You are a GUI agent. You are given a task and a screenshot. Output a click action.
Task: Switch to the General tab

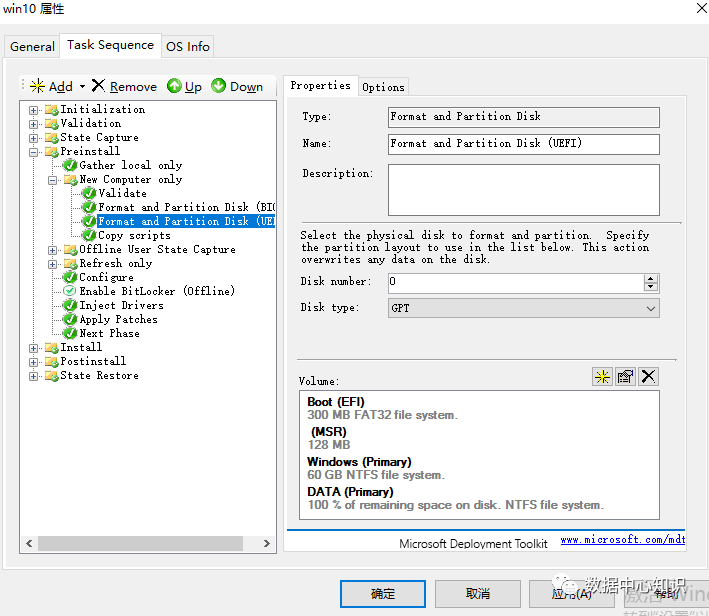(32, 47)
